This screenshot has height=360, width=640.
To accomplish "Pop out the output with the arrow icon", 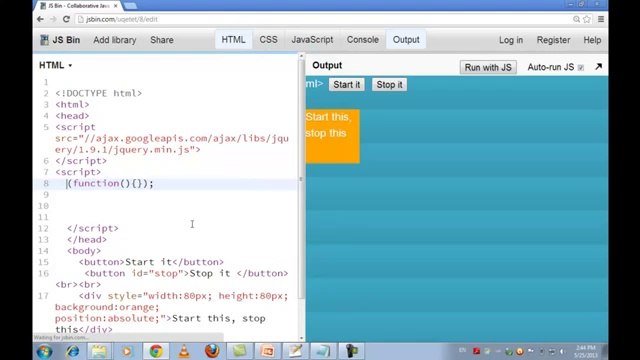I will (598, 67).
